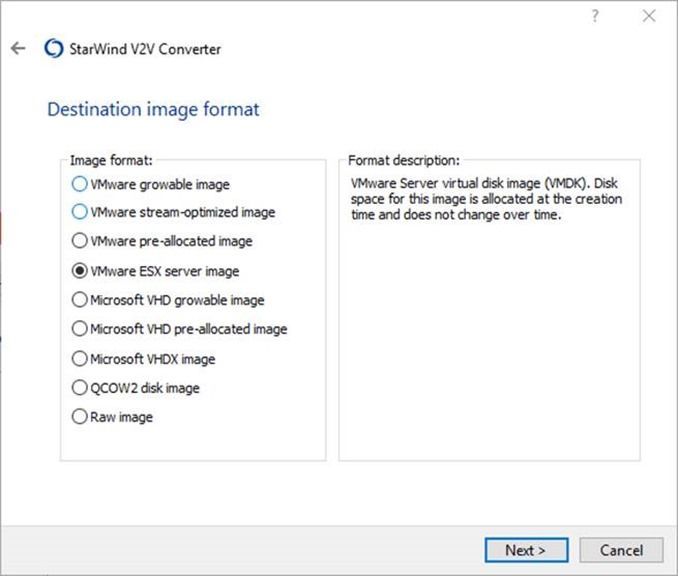Click the StarWind V2V Converter title
This screenshot has height=576, width=678.
tap(145, 49)
